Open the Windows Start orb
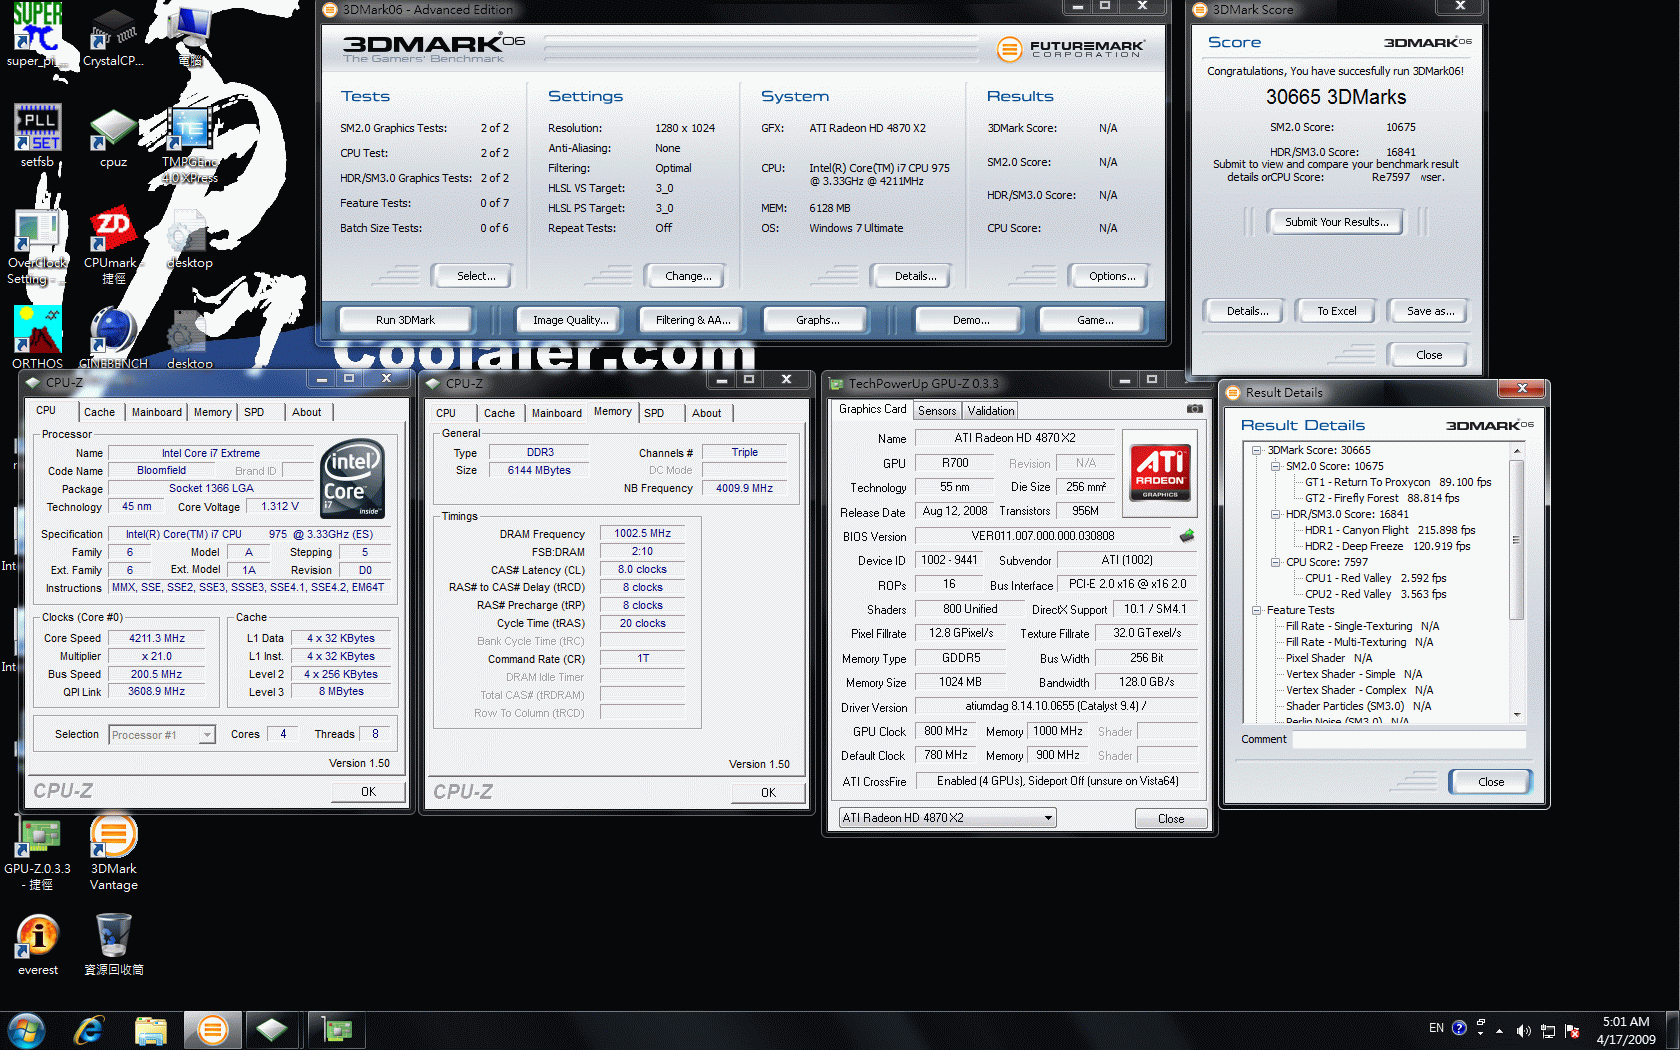 (26, 1030)
